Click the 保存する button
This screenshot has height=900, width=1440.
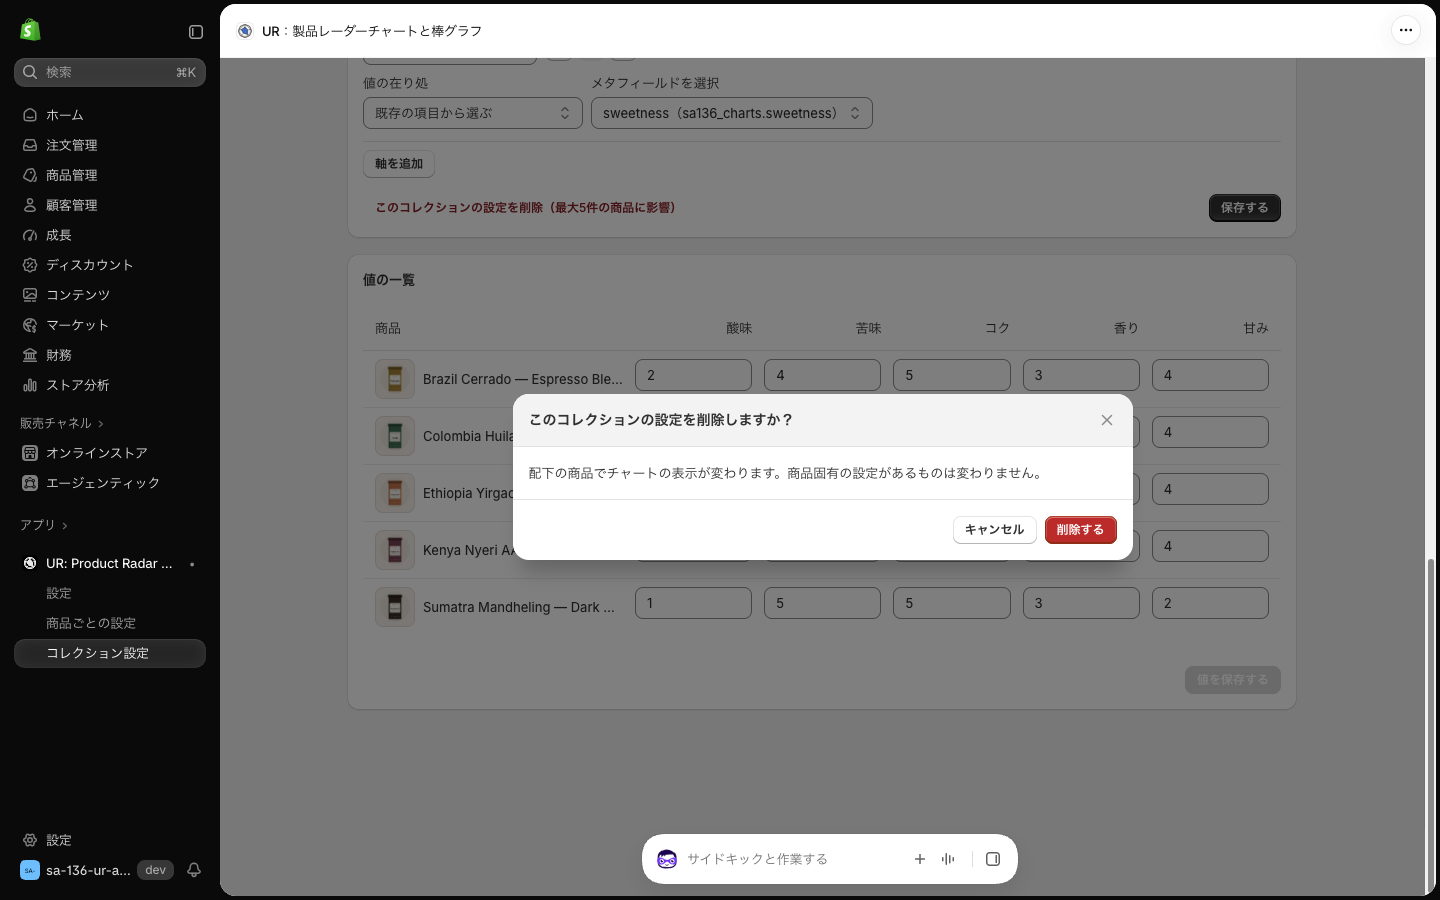1245,208
